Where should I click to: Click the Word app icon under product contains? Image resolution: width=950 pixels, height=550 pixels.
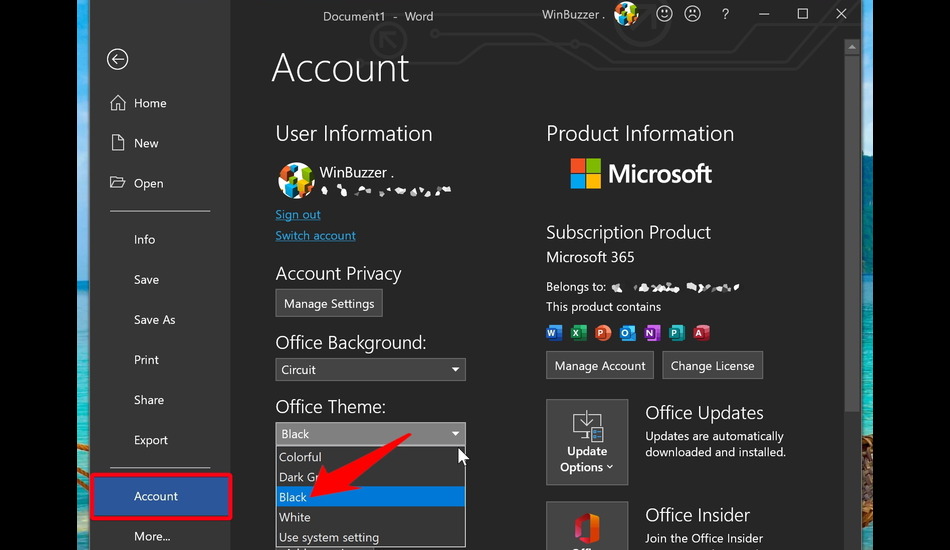555,333
